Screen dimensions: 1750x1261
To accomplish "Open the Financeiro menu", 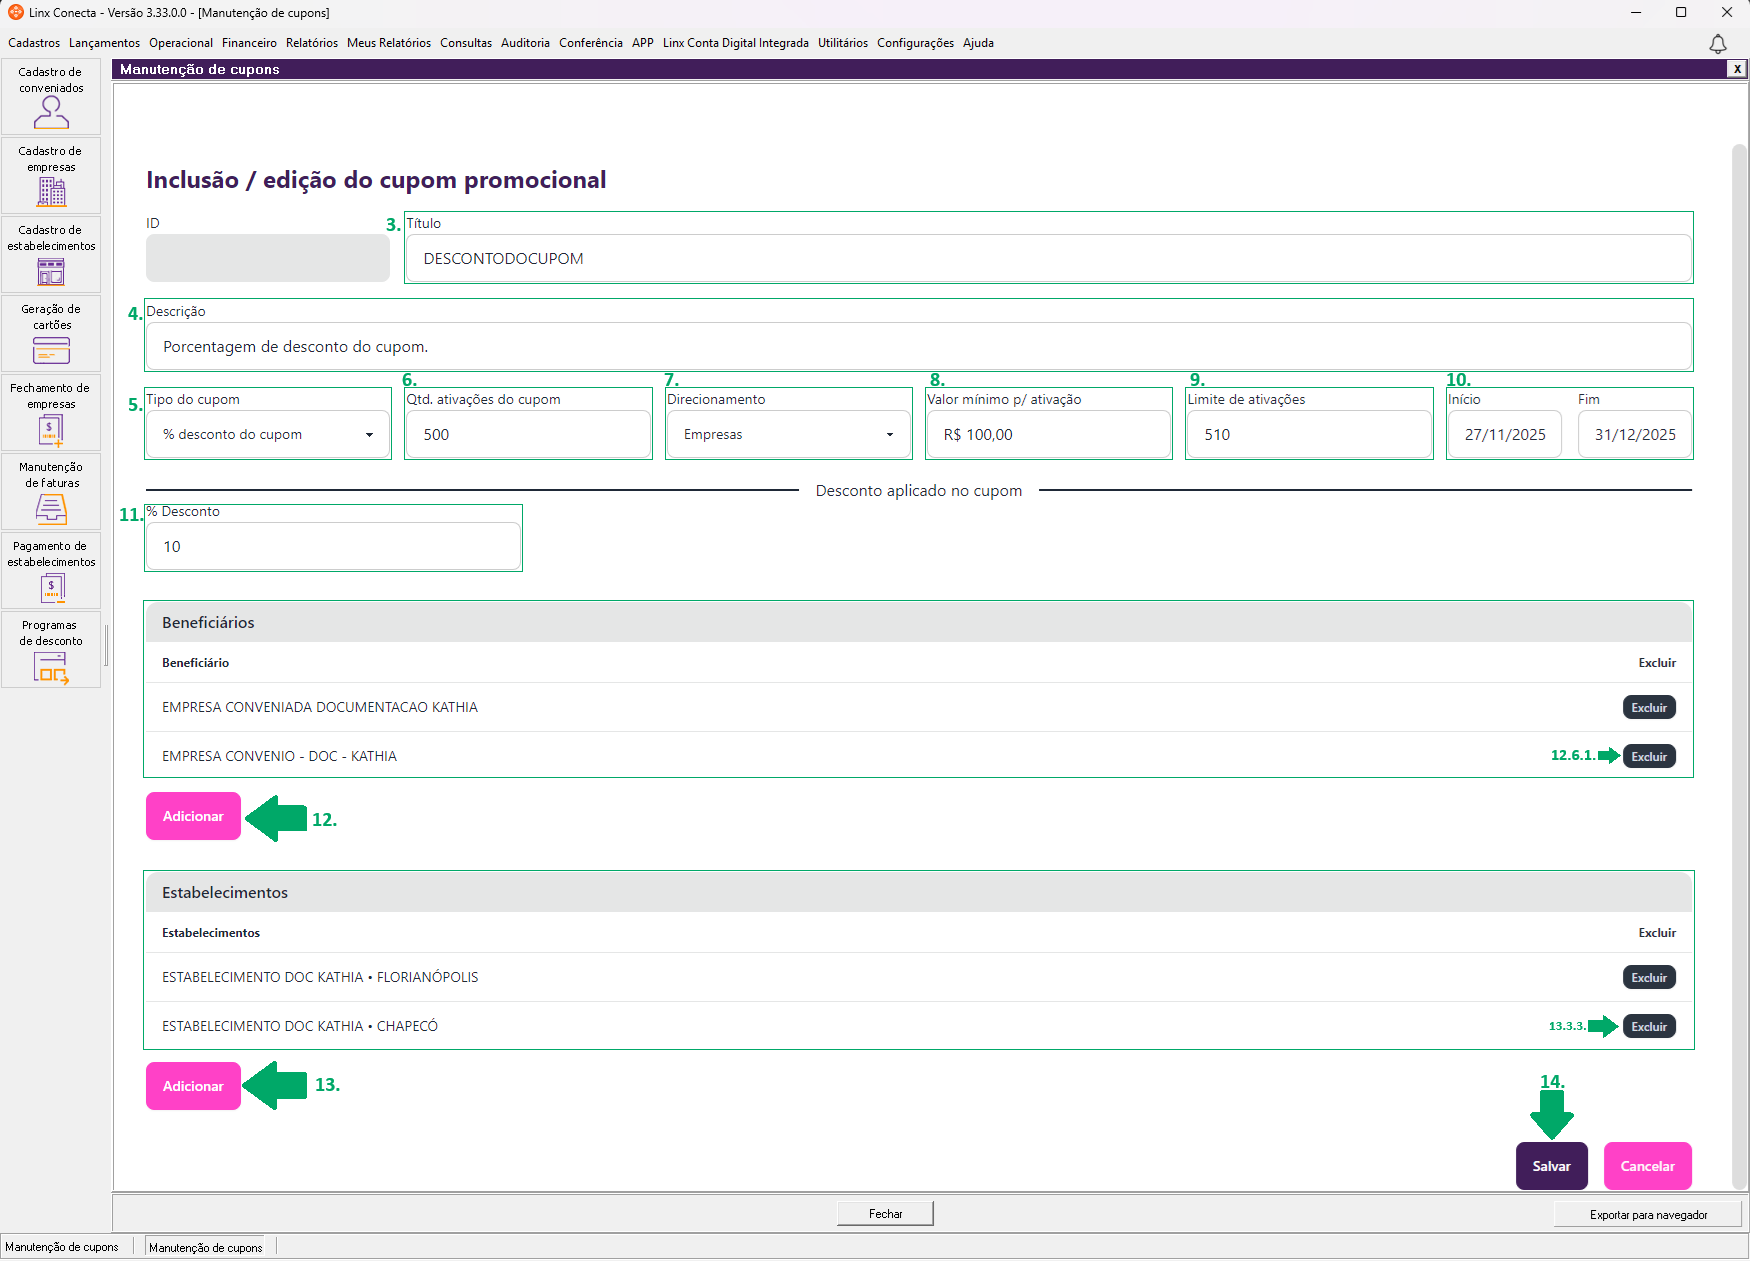I will pyautogui.click(x=249, y=43).
